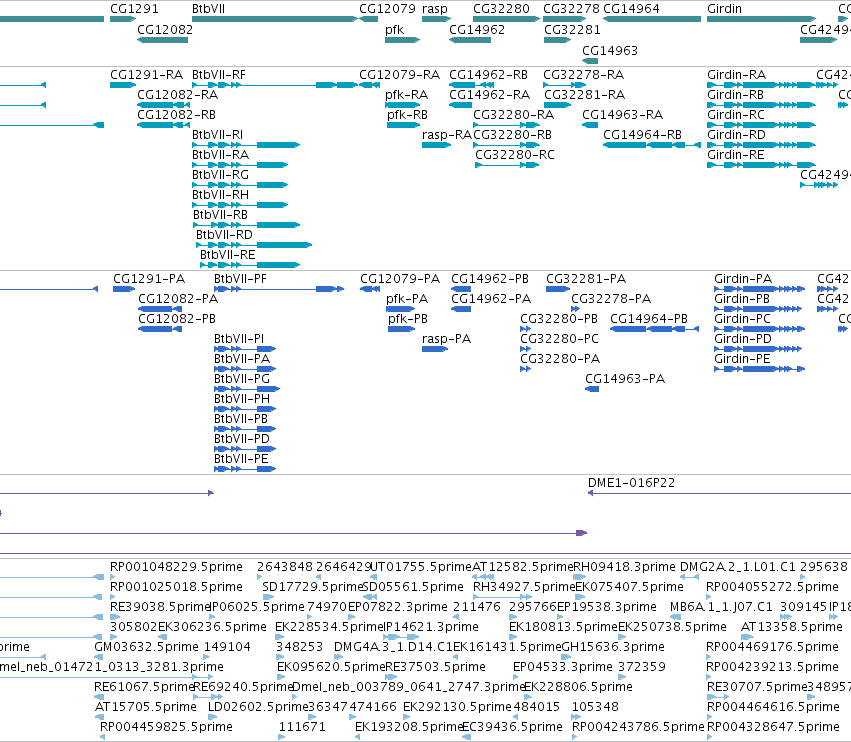851x742 pixels.
Task: Open transcript CG32280-RC
Action: (x=515, y=155)
